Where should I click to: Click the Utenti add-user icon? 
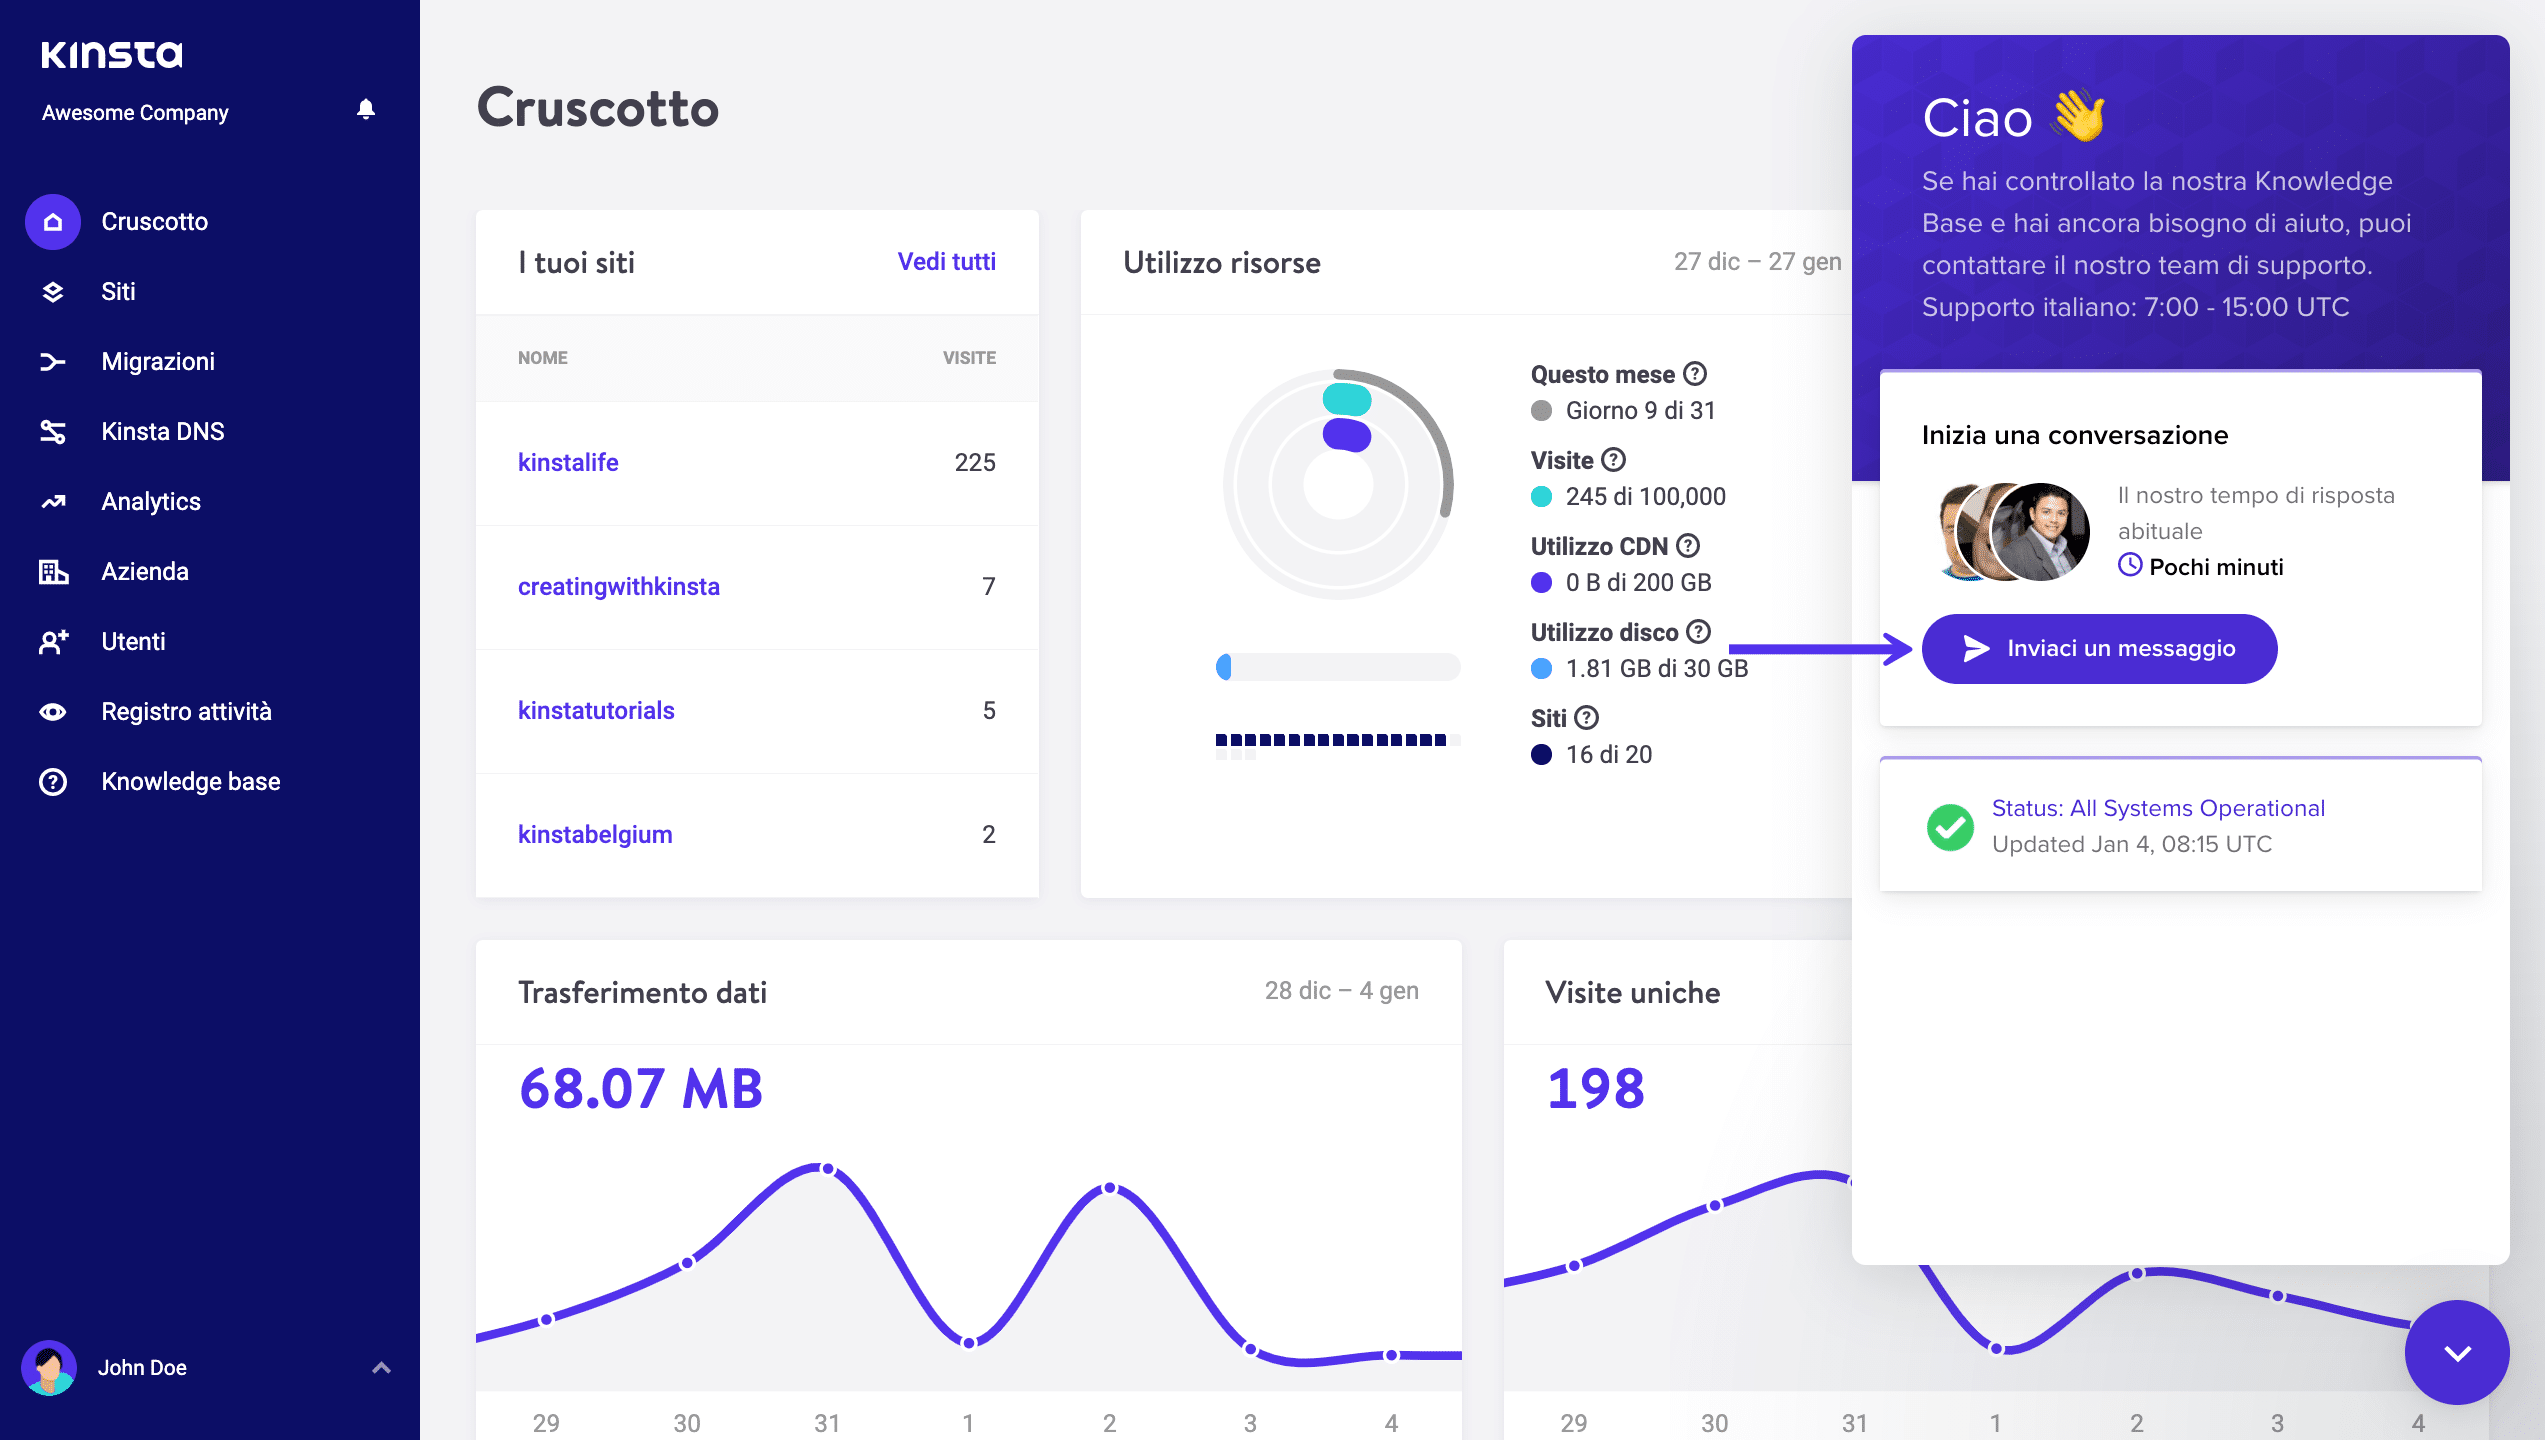[x=53, y=642]
